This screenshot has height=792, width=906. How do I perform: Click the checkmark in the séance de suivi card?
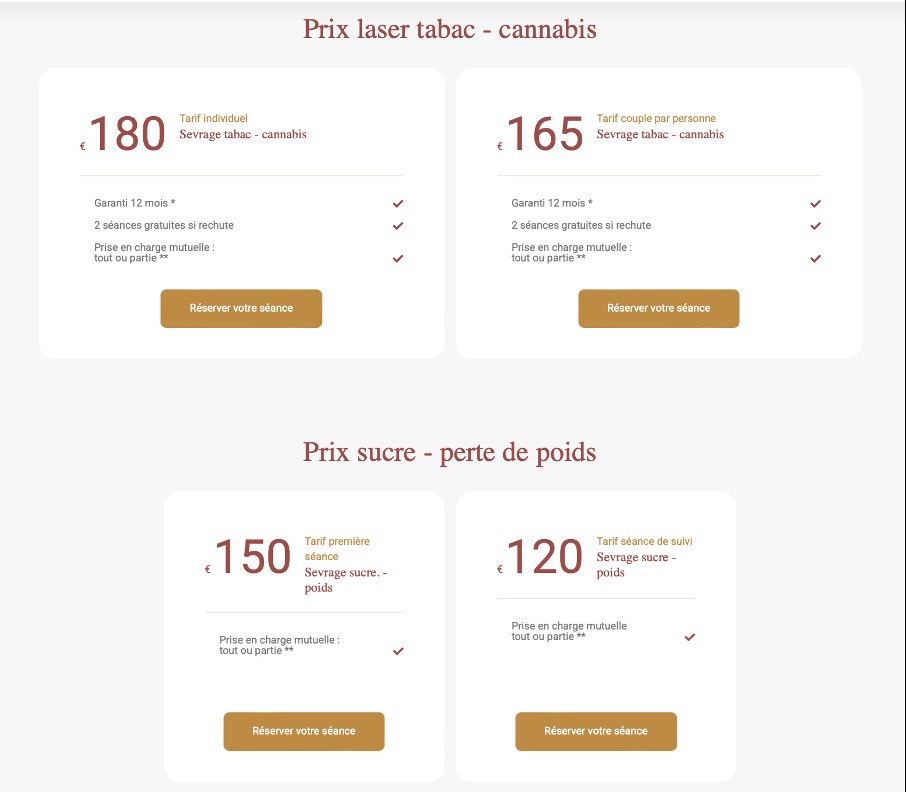coord(690,637)
